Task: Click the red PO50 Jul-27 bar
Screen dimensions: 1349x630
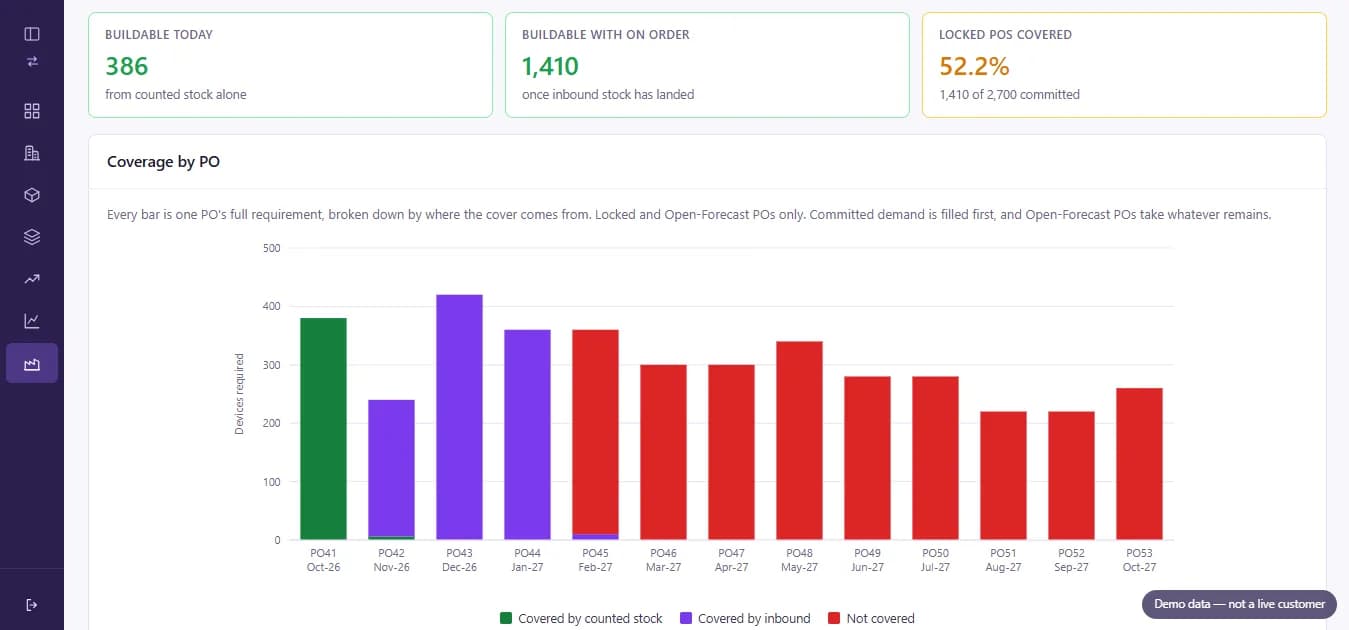Action: tap(935, 458)
